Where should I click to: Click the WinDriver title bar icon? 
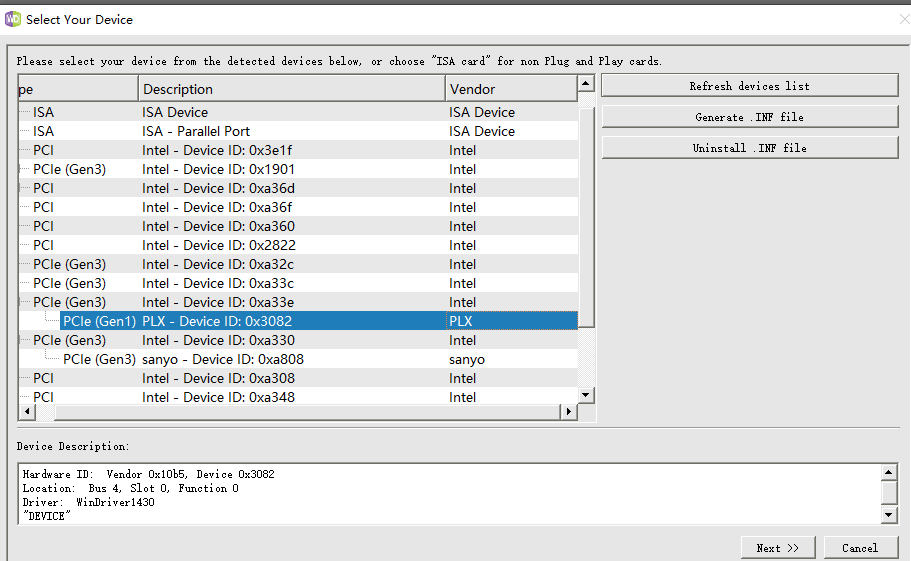(x=12, y=19)
